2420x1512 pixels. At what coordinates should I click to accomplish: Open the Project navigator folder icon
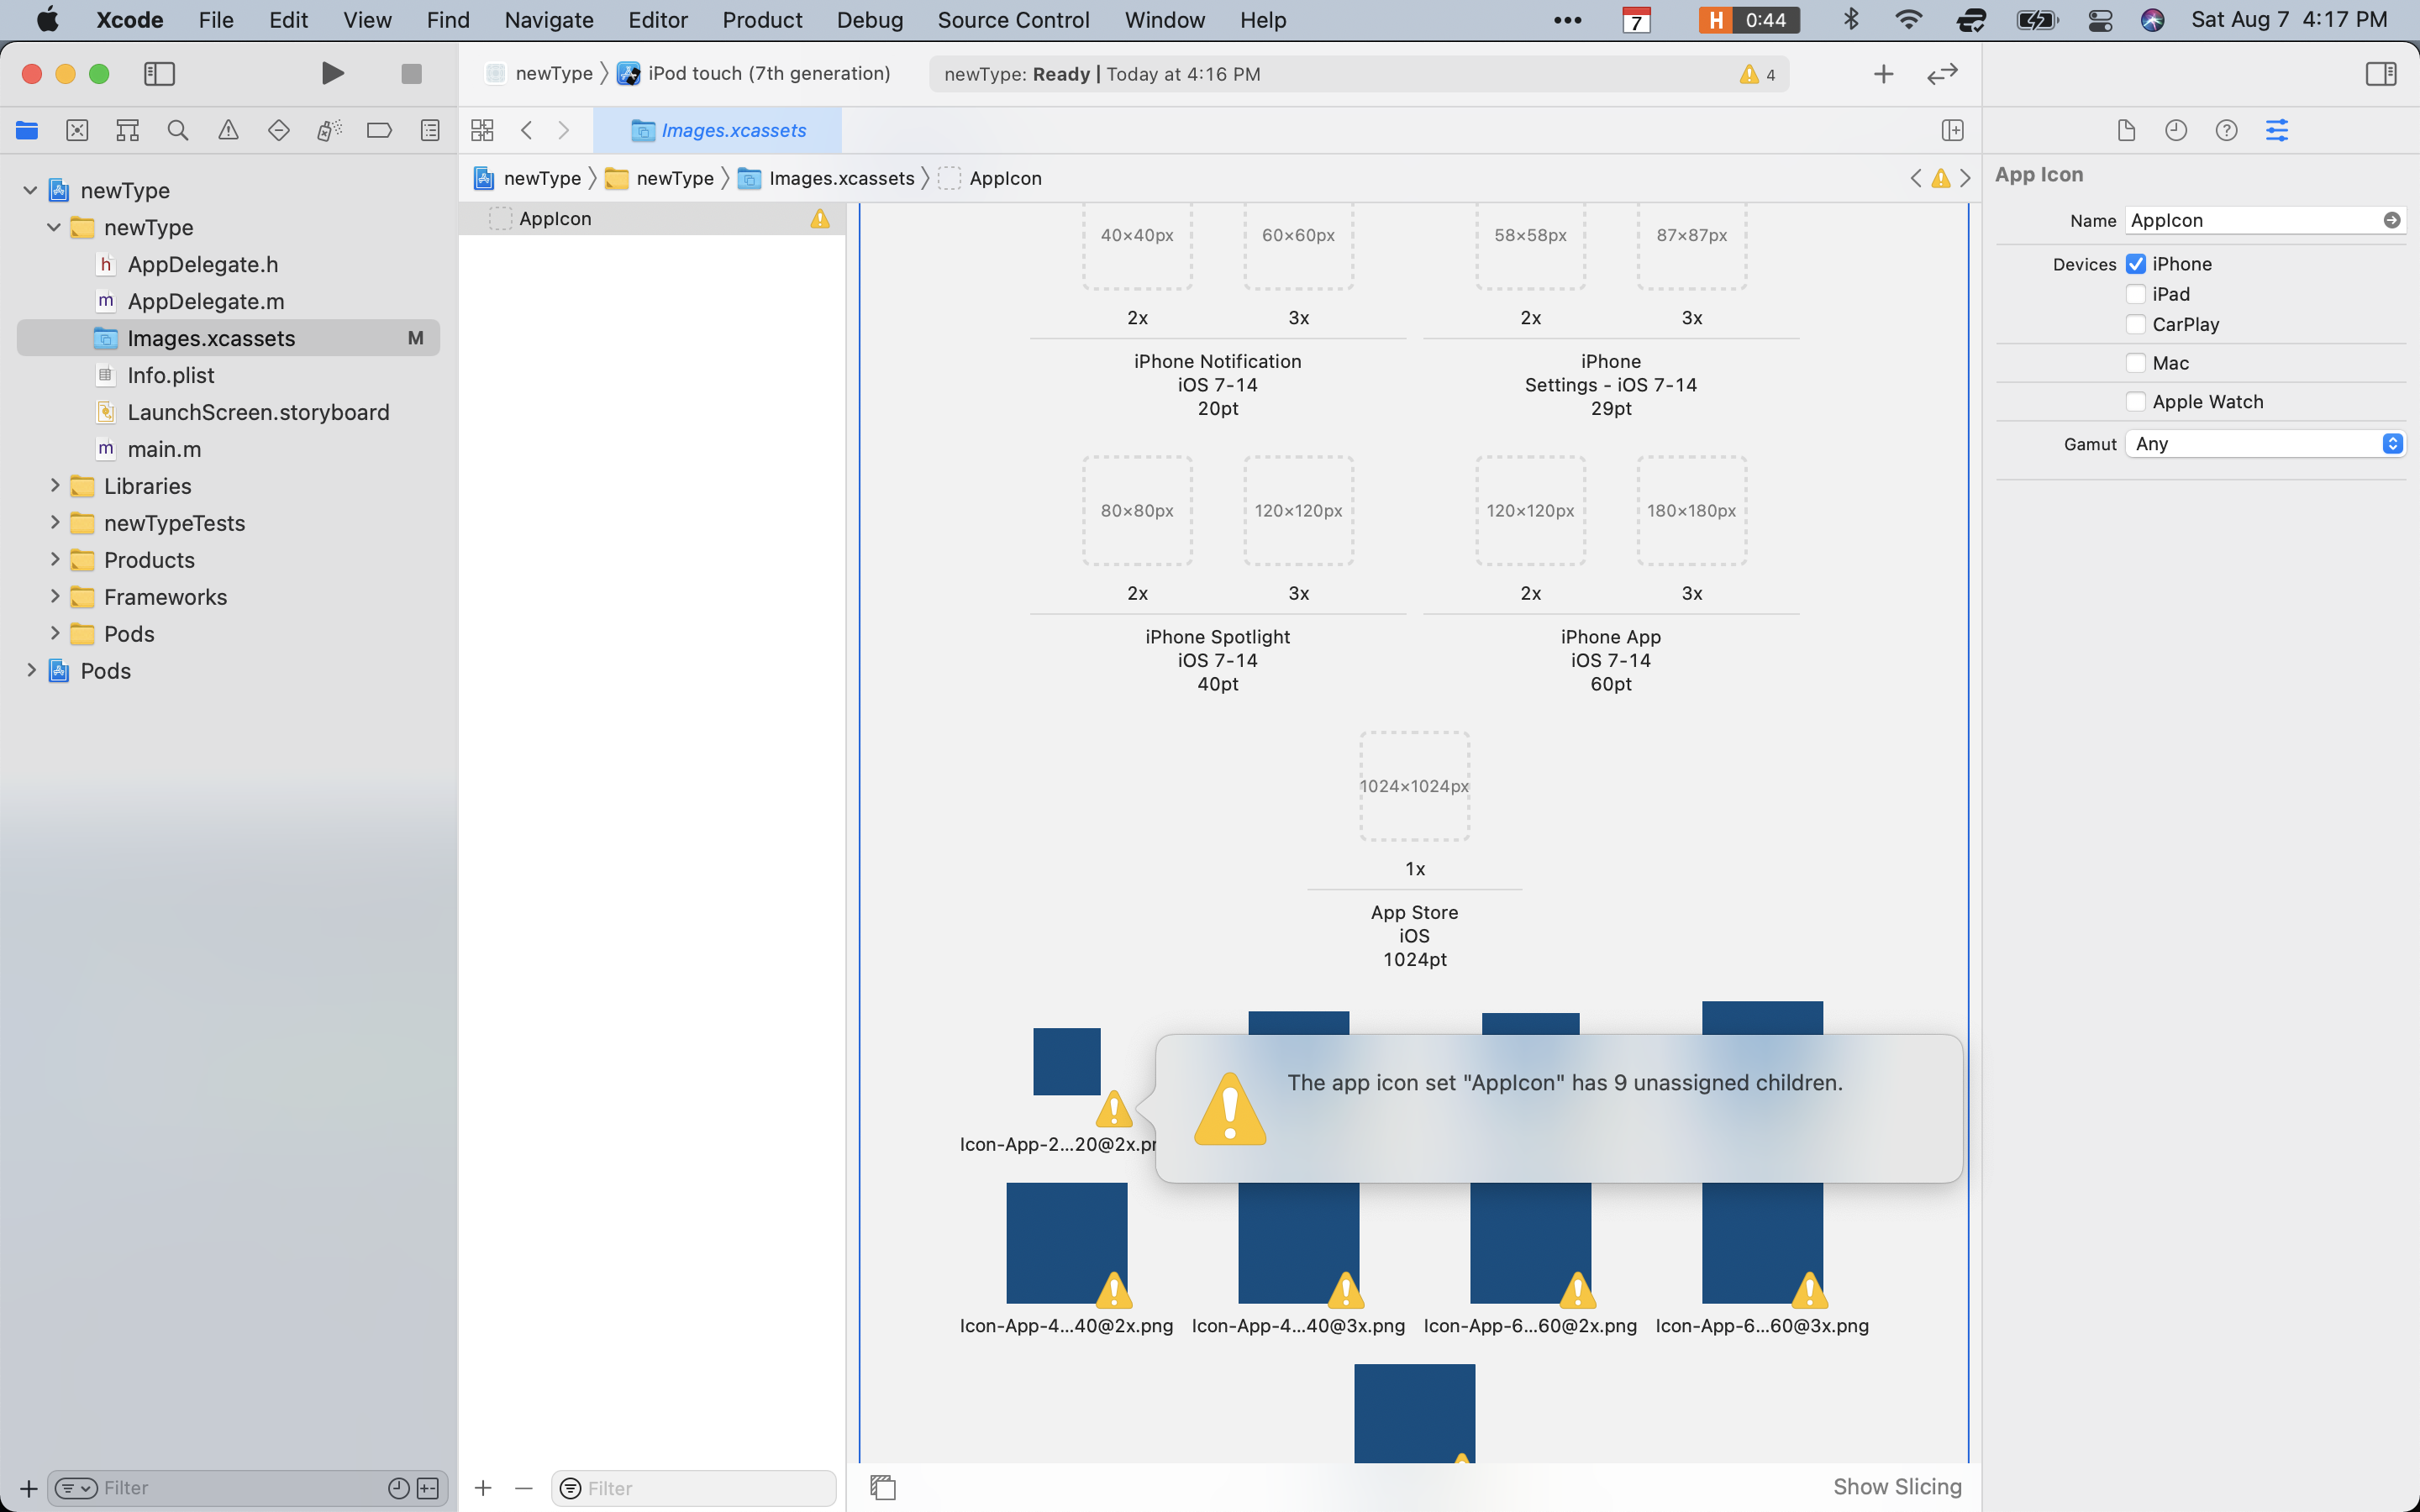[x=26, y=130]
